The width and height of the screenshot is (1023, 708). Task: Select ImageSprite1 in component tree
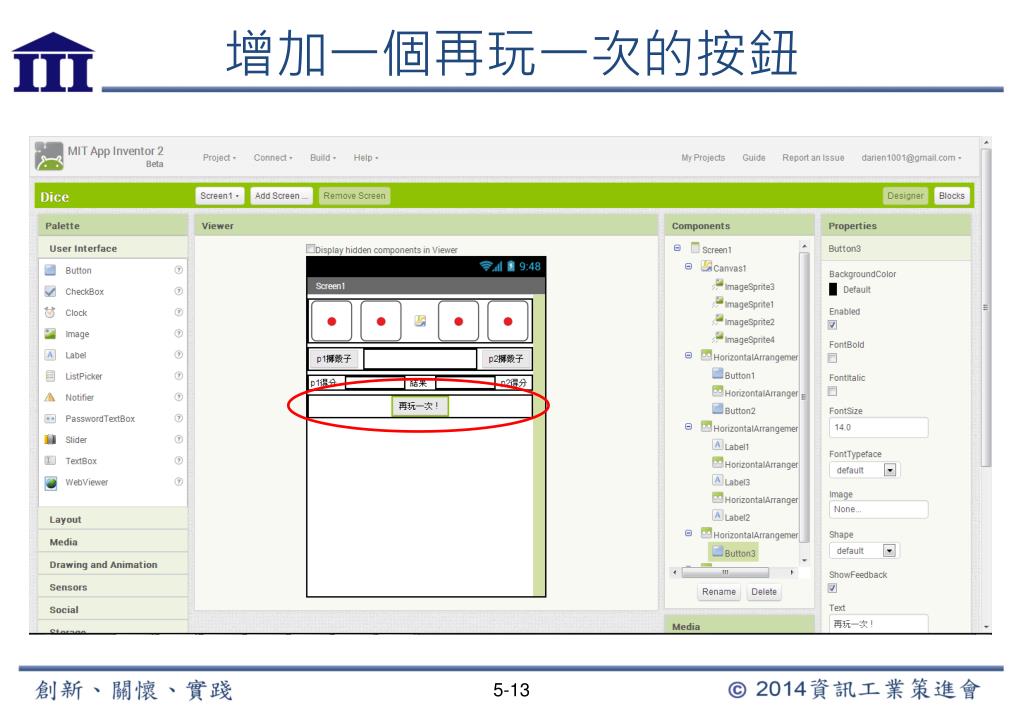pos(749,305)
